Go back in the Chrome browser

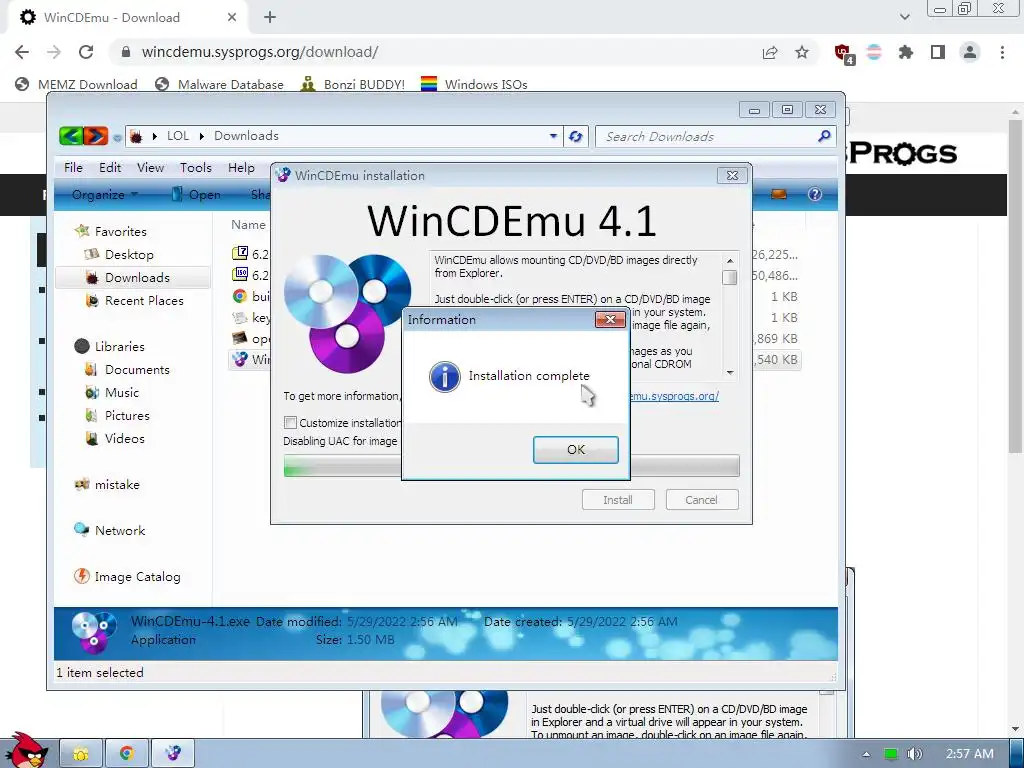[x=22, y=52]
